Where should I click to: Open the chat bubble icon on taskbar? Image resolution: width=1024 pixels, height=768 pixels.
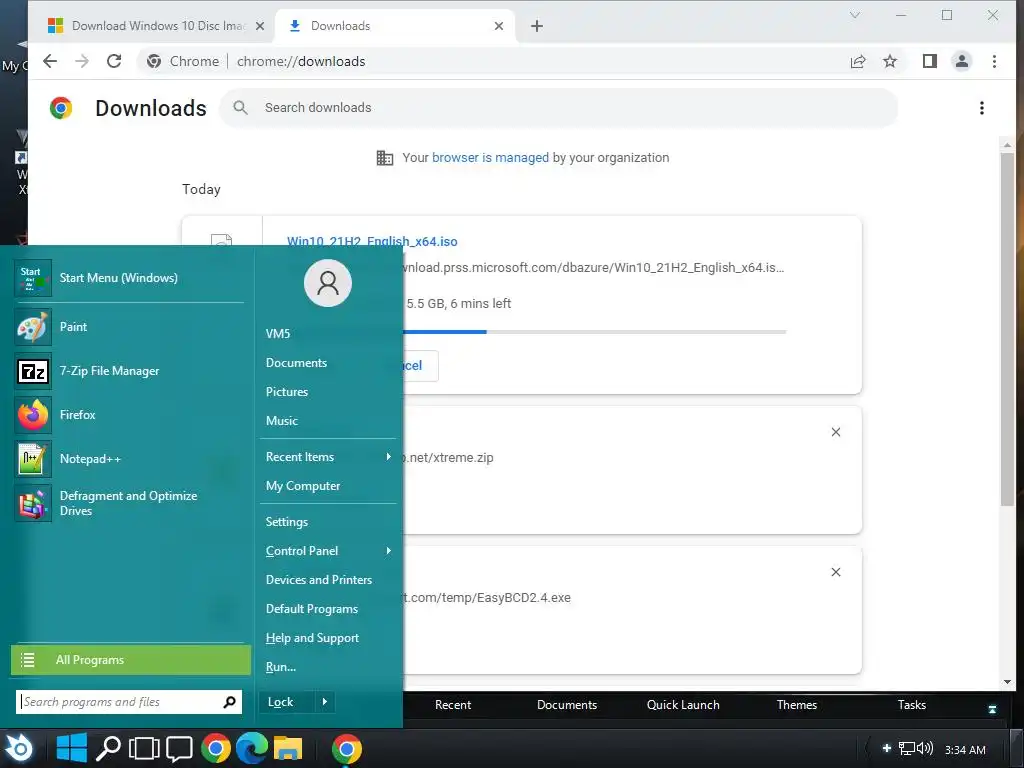179,749
